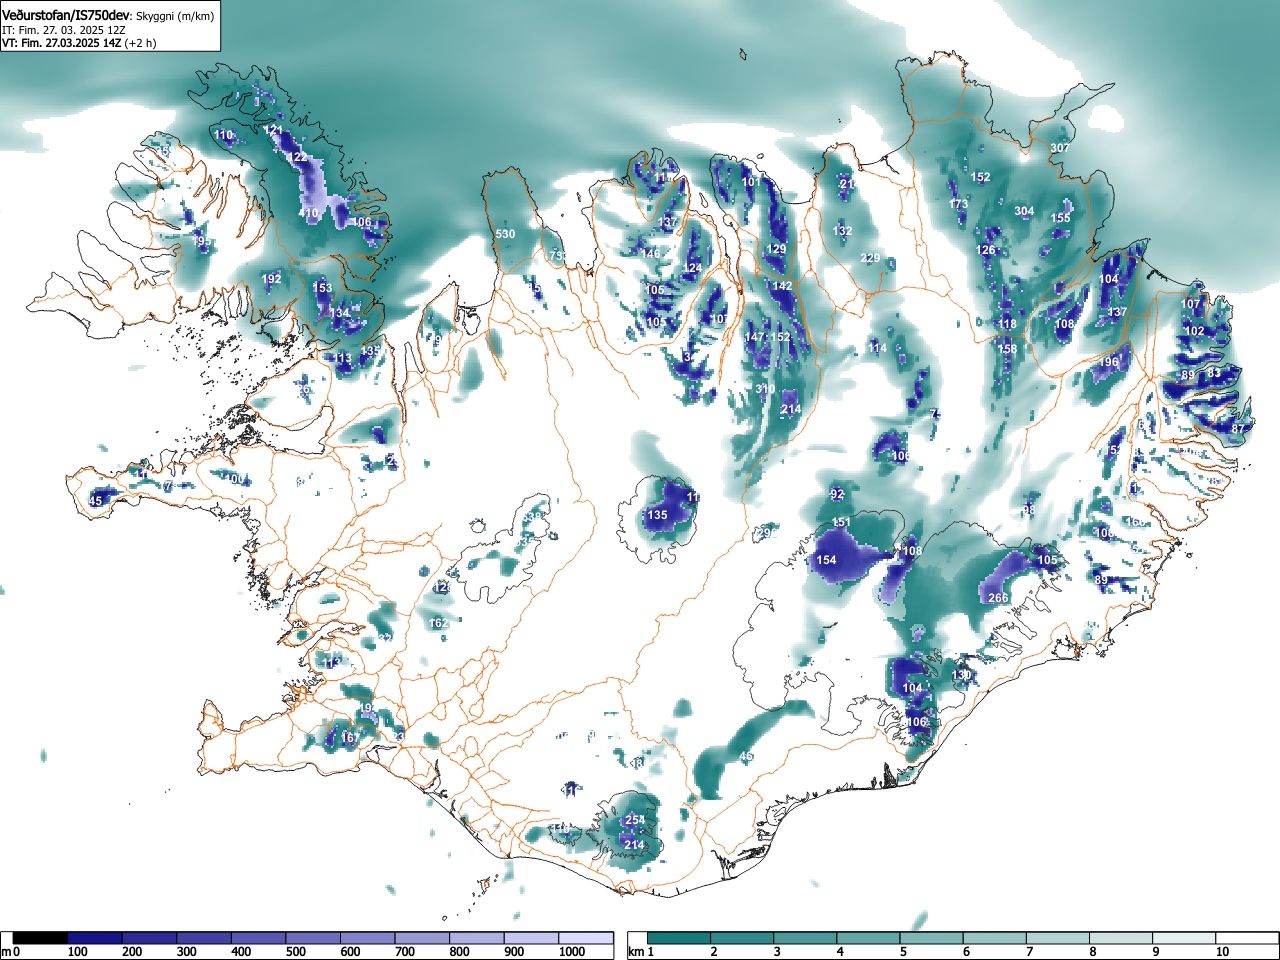Click the visibility value '173' on the map
The height and width of the screenshot is (960, 1280).
[959, 205]
